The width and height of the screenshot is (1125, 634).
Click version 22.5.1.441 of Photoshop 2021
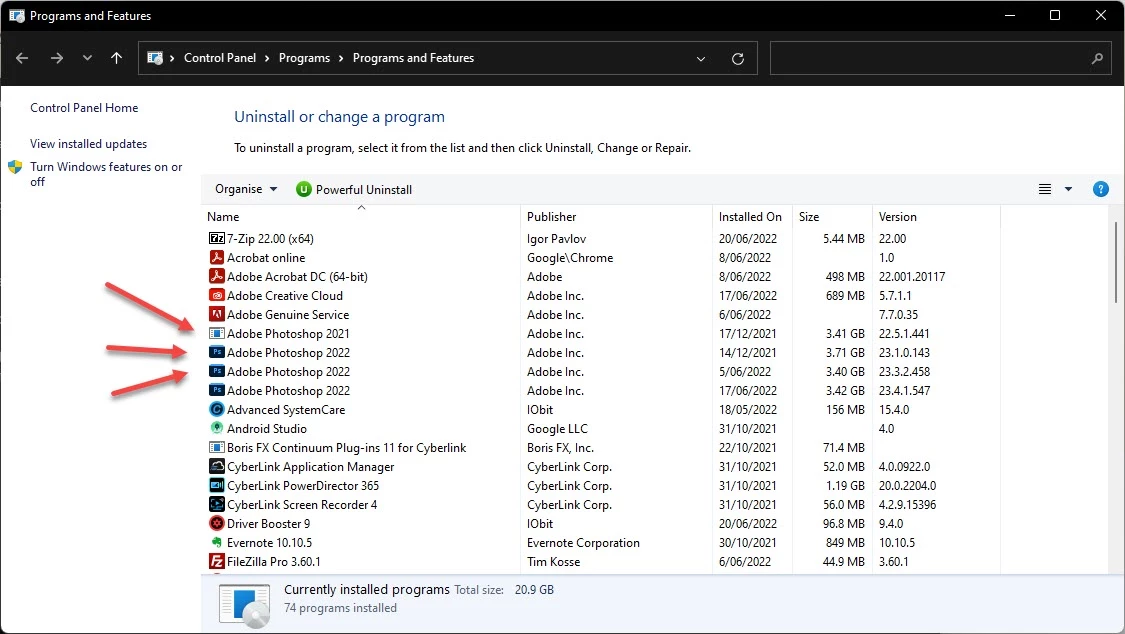904,333
